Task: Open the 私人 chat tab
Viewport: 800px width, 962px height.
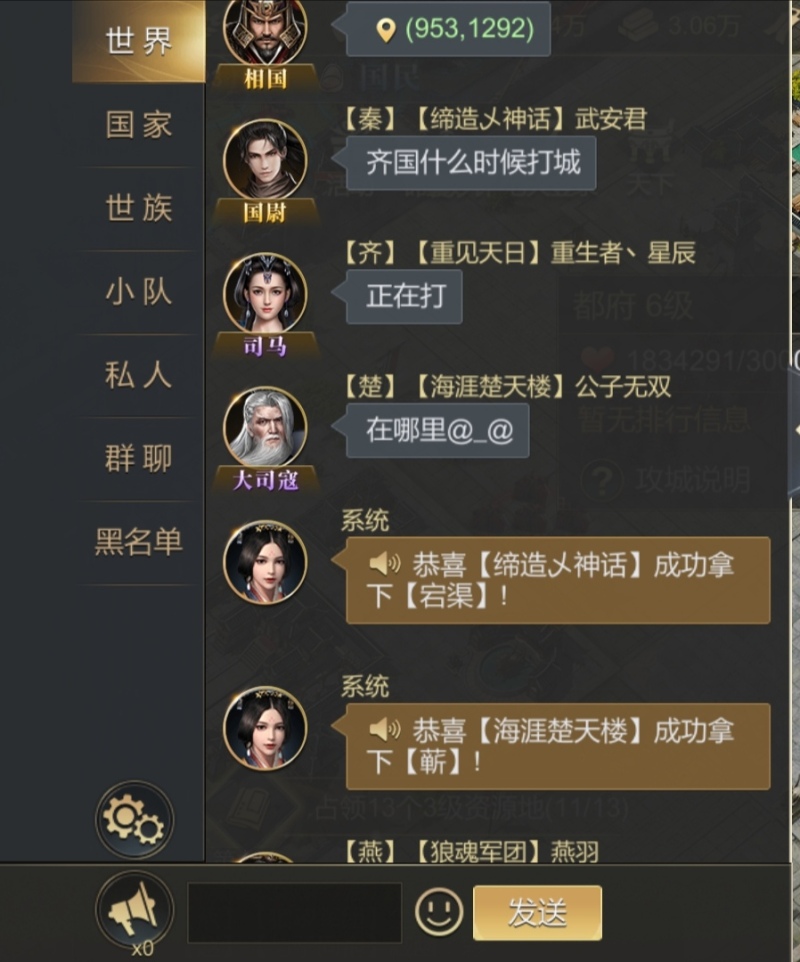Action: click(139, 375)
